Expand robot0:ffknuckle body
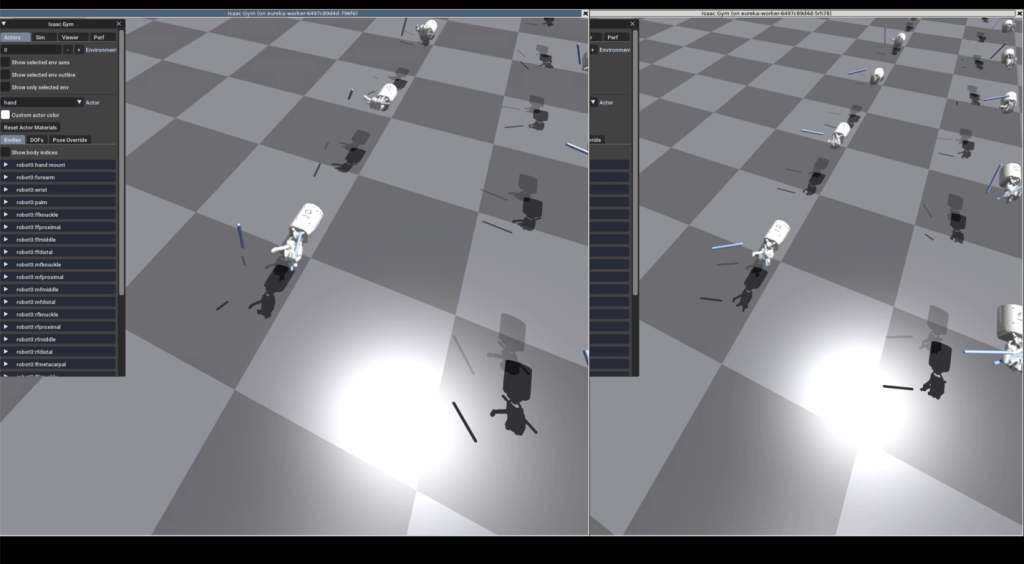Viewport: 1024px width, 564px height. coord(6,215)
